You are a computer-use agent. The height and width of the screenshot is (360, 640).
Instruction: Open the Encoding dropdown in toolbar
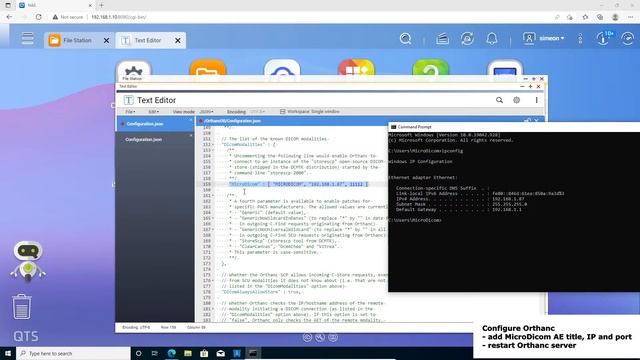(257, 111)
